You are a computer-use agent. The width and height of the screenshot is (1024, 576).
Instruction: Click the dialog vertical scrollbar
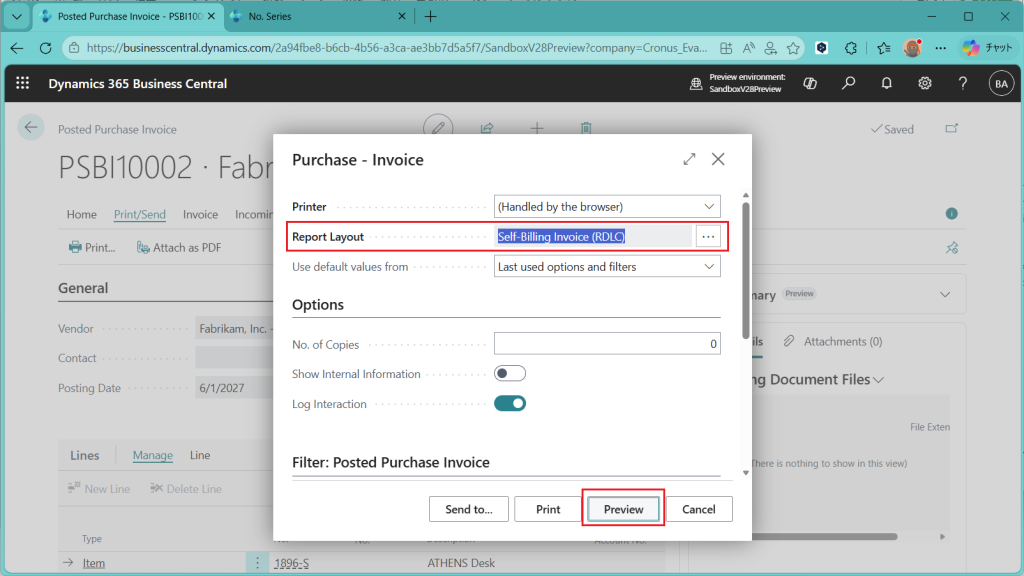coord(743,270)
